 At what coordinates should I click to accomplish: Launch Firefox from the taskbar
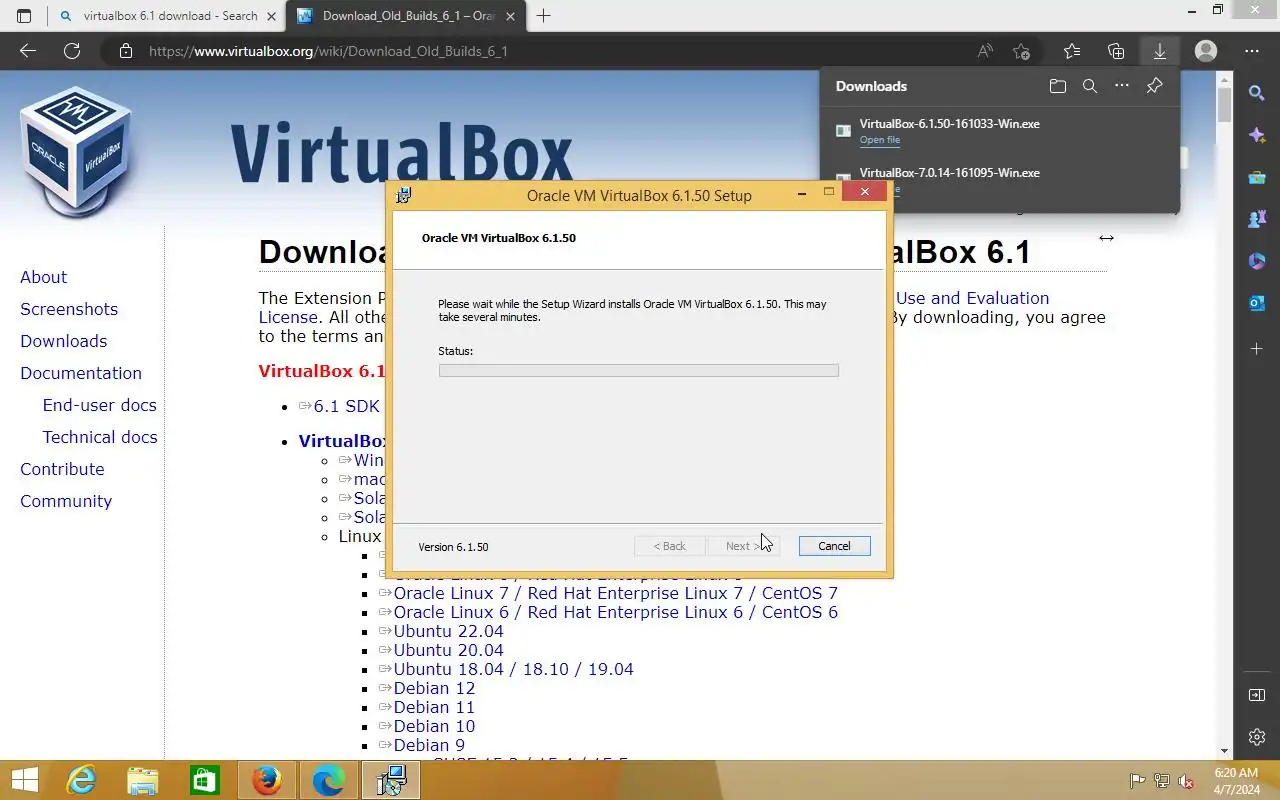[x=267, y=780]
